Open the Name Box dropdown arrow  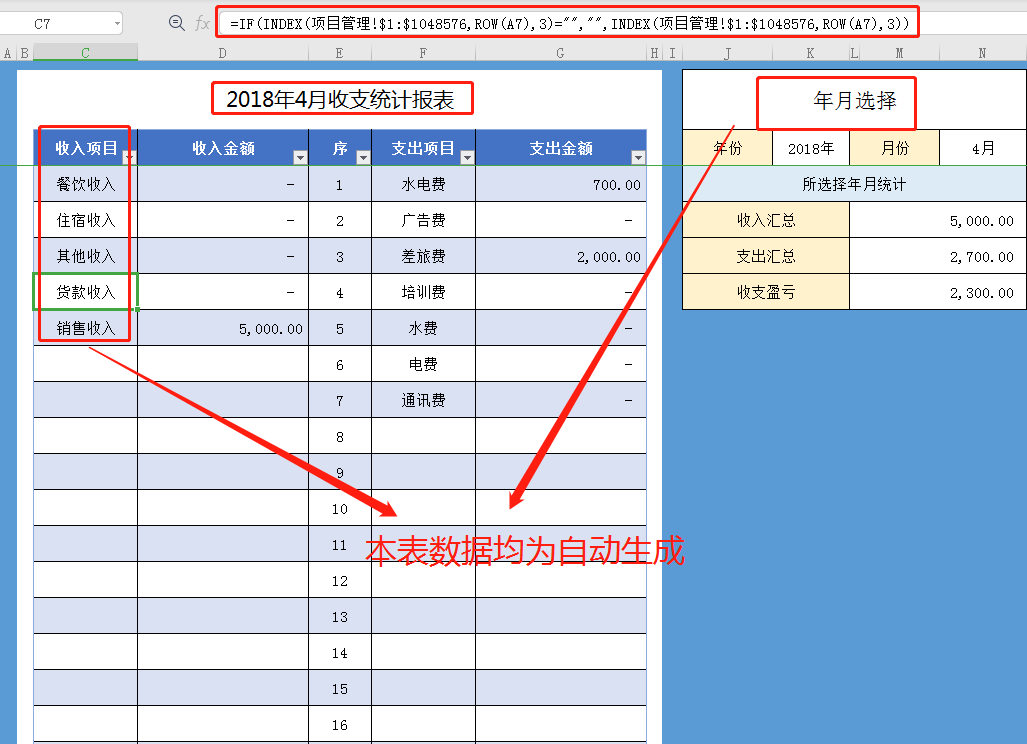tap(117, 24)
